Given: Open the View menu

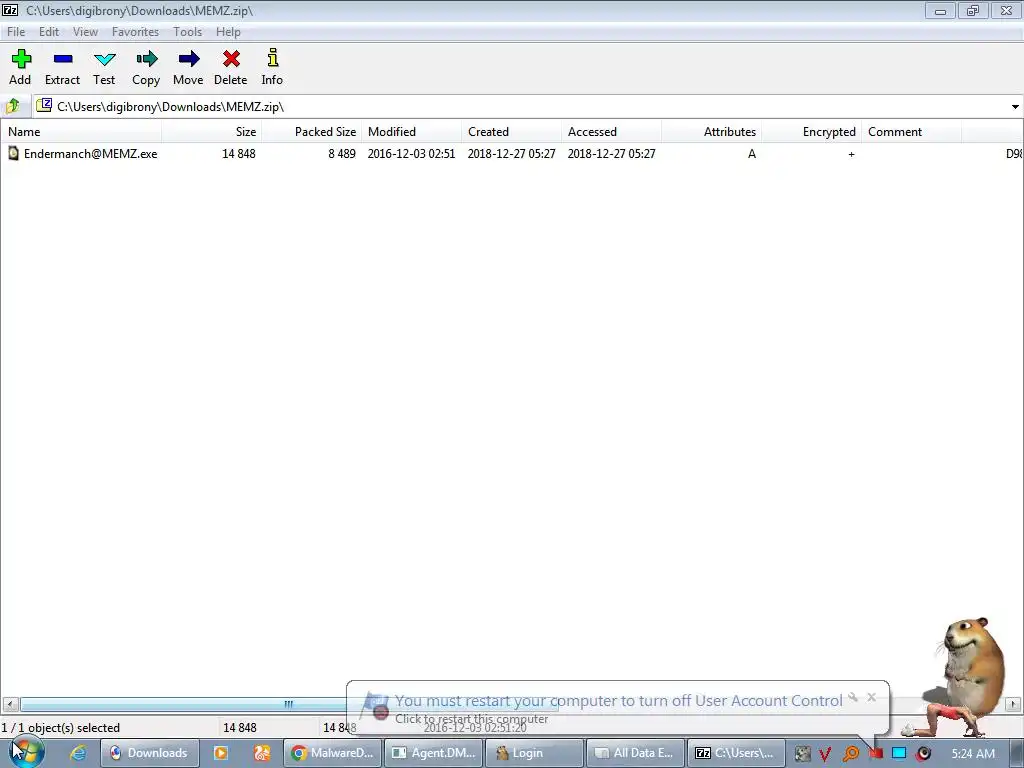Looking at the screenshot, I should click(85, 31).
